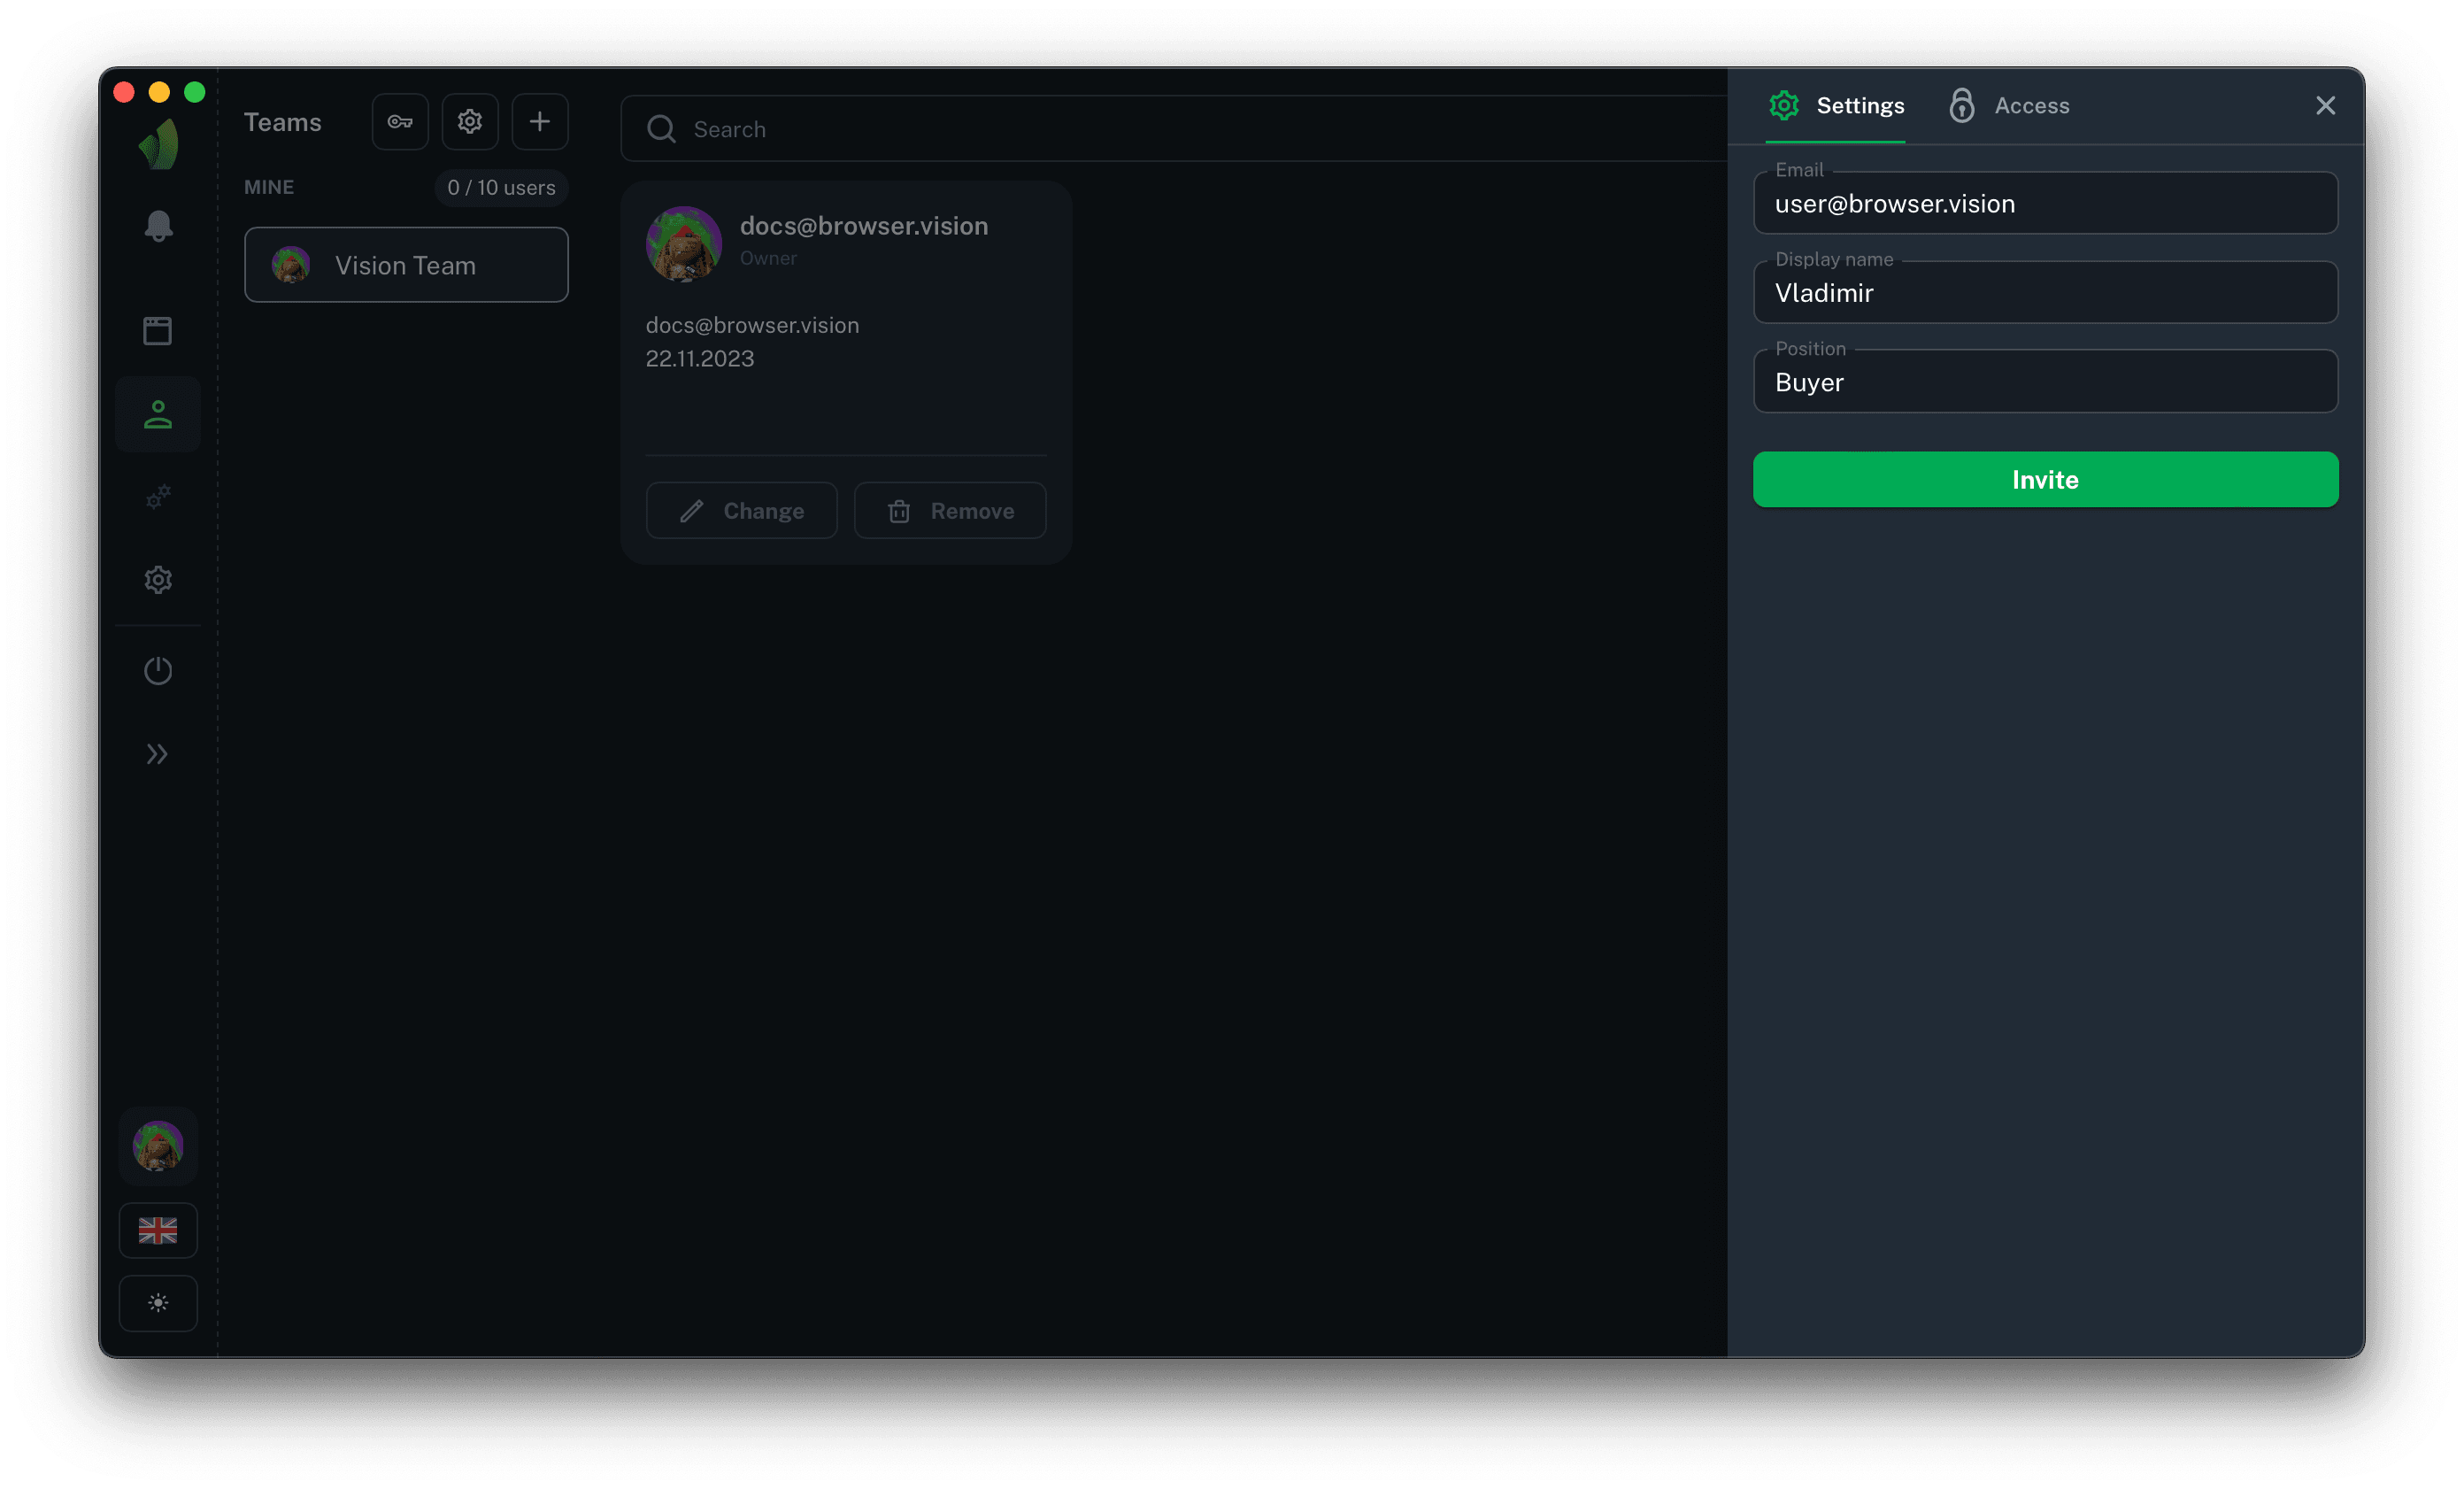Select Vision Team in the teams list
Image resolution: width=2464 pixels, height=1489 pixels.
point(406,265)
